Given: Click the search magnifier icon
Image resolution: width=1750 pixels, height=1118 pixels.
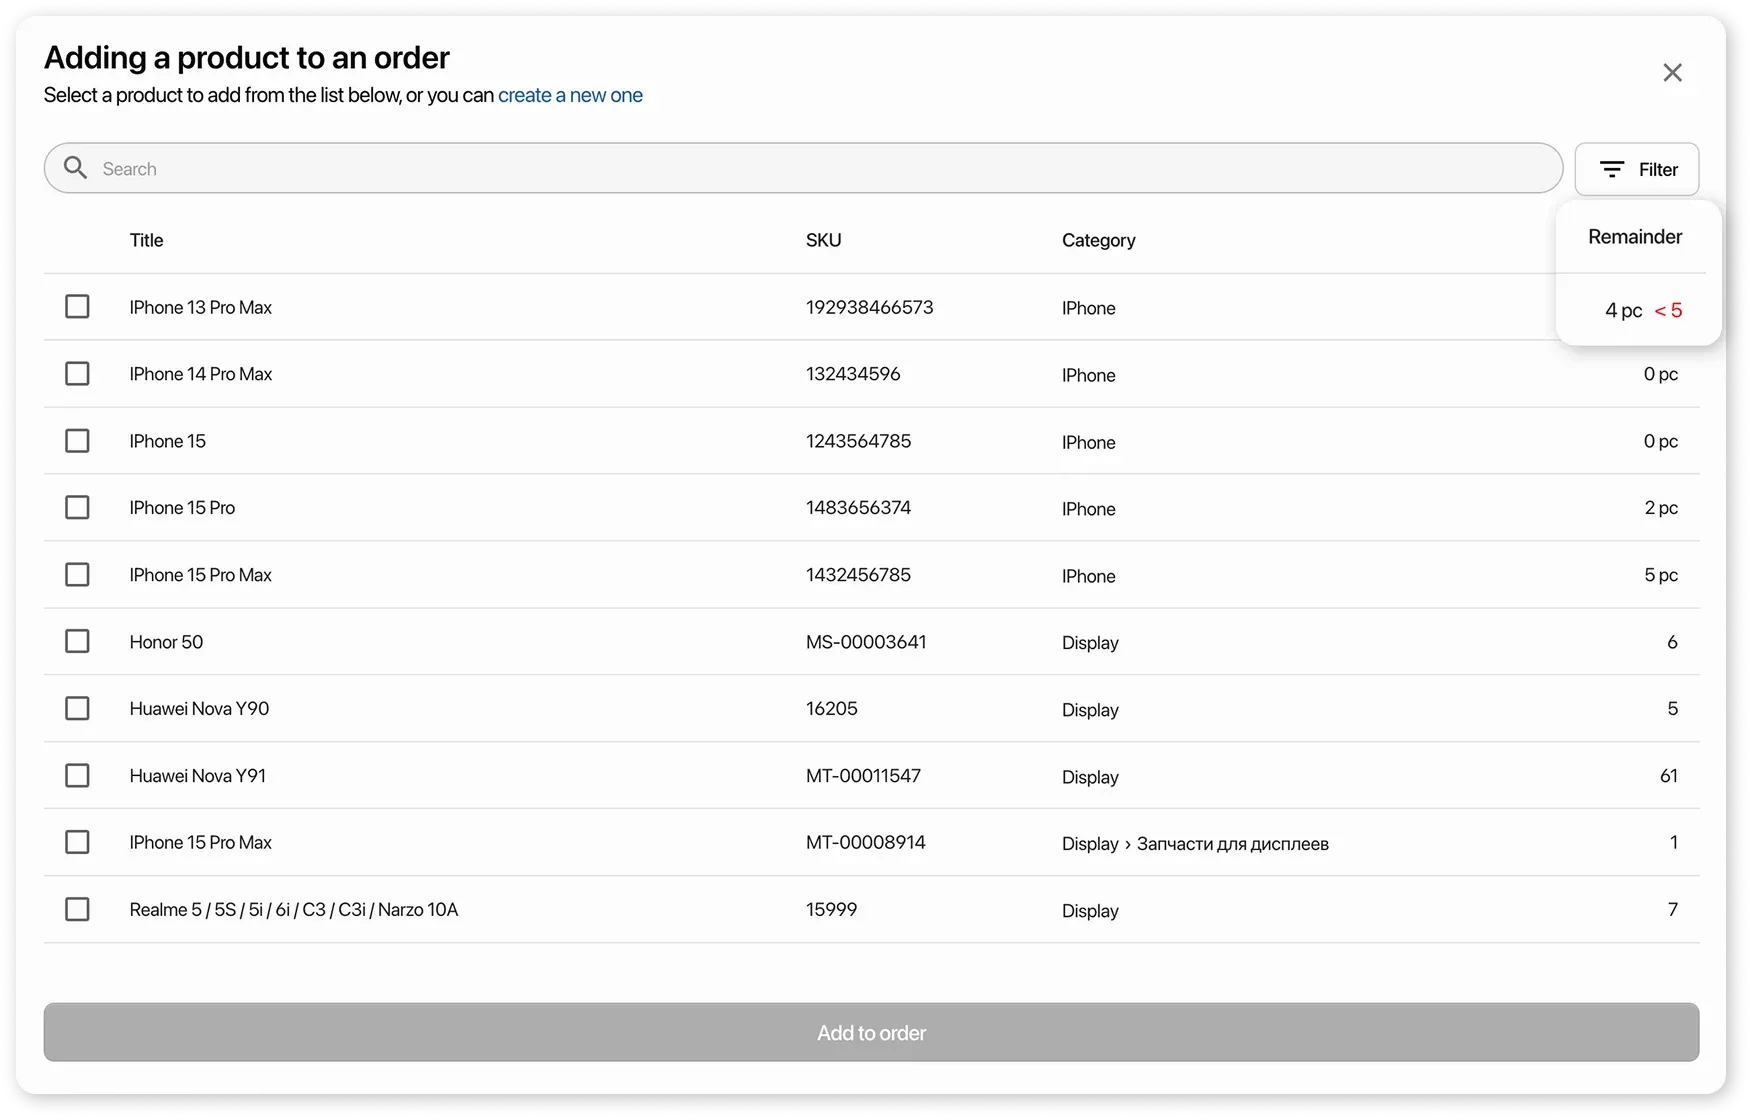Looking at the screenshot, I should (76, 168).
